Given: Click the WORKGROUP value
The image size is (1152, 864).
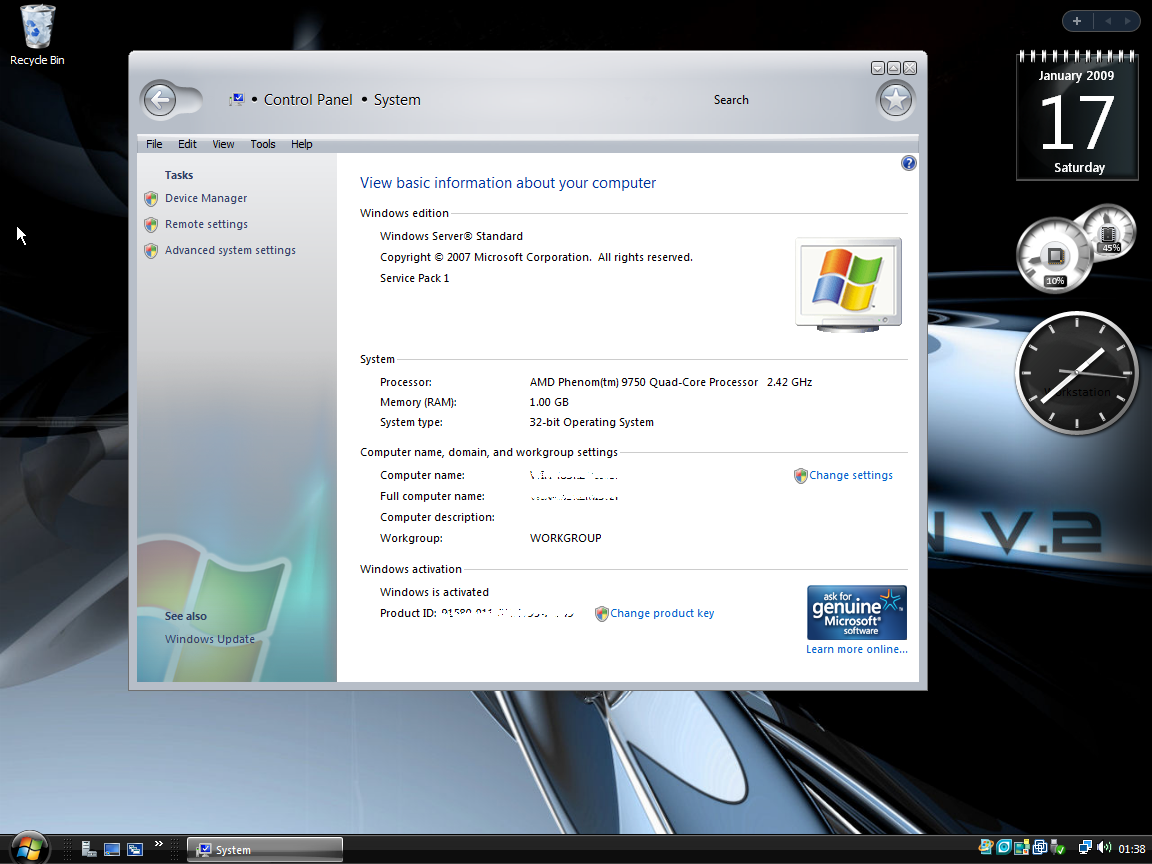Looking at the screenshot, I should click(566, 539).
